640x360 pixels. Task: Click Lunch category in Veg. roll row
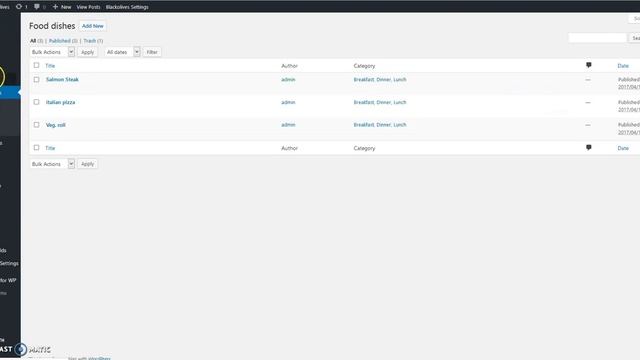400,125
